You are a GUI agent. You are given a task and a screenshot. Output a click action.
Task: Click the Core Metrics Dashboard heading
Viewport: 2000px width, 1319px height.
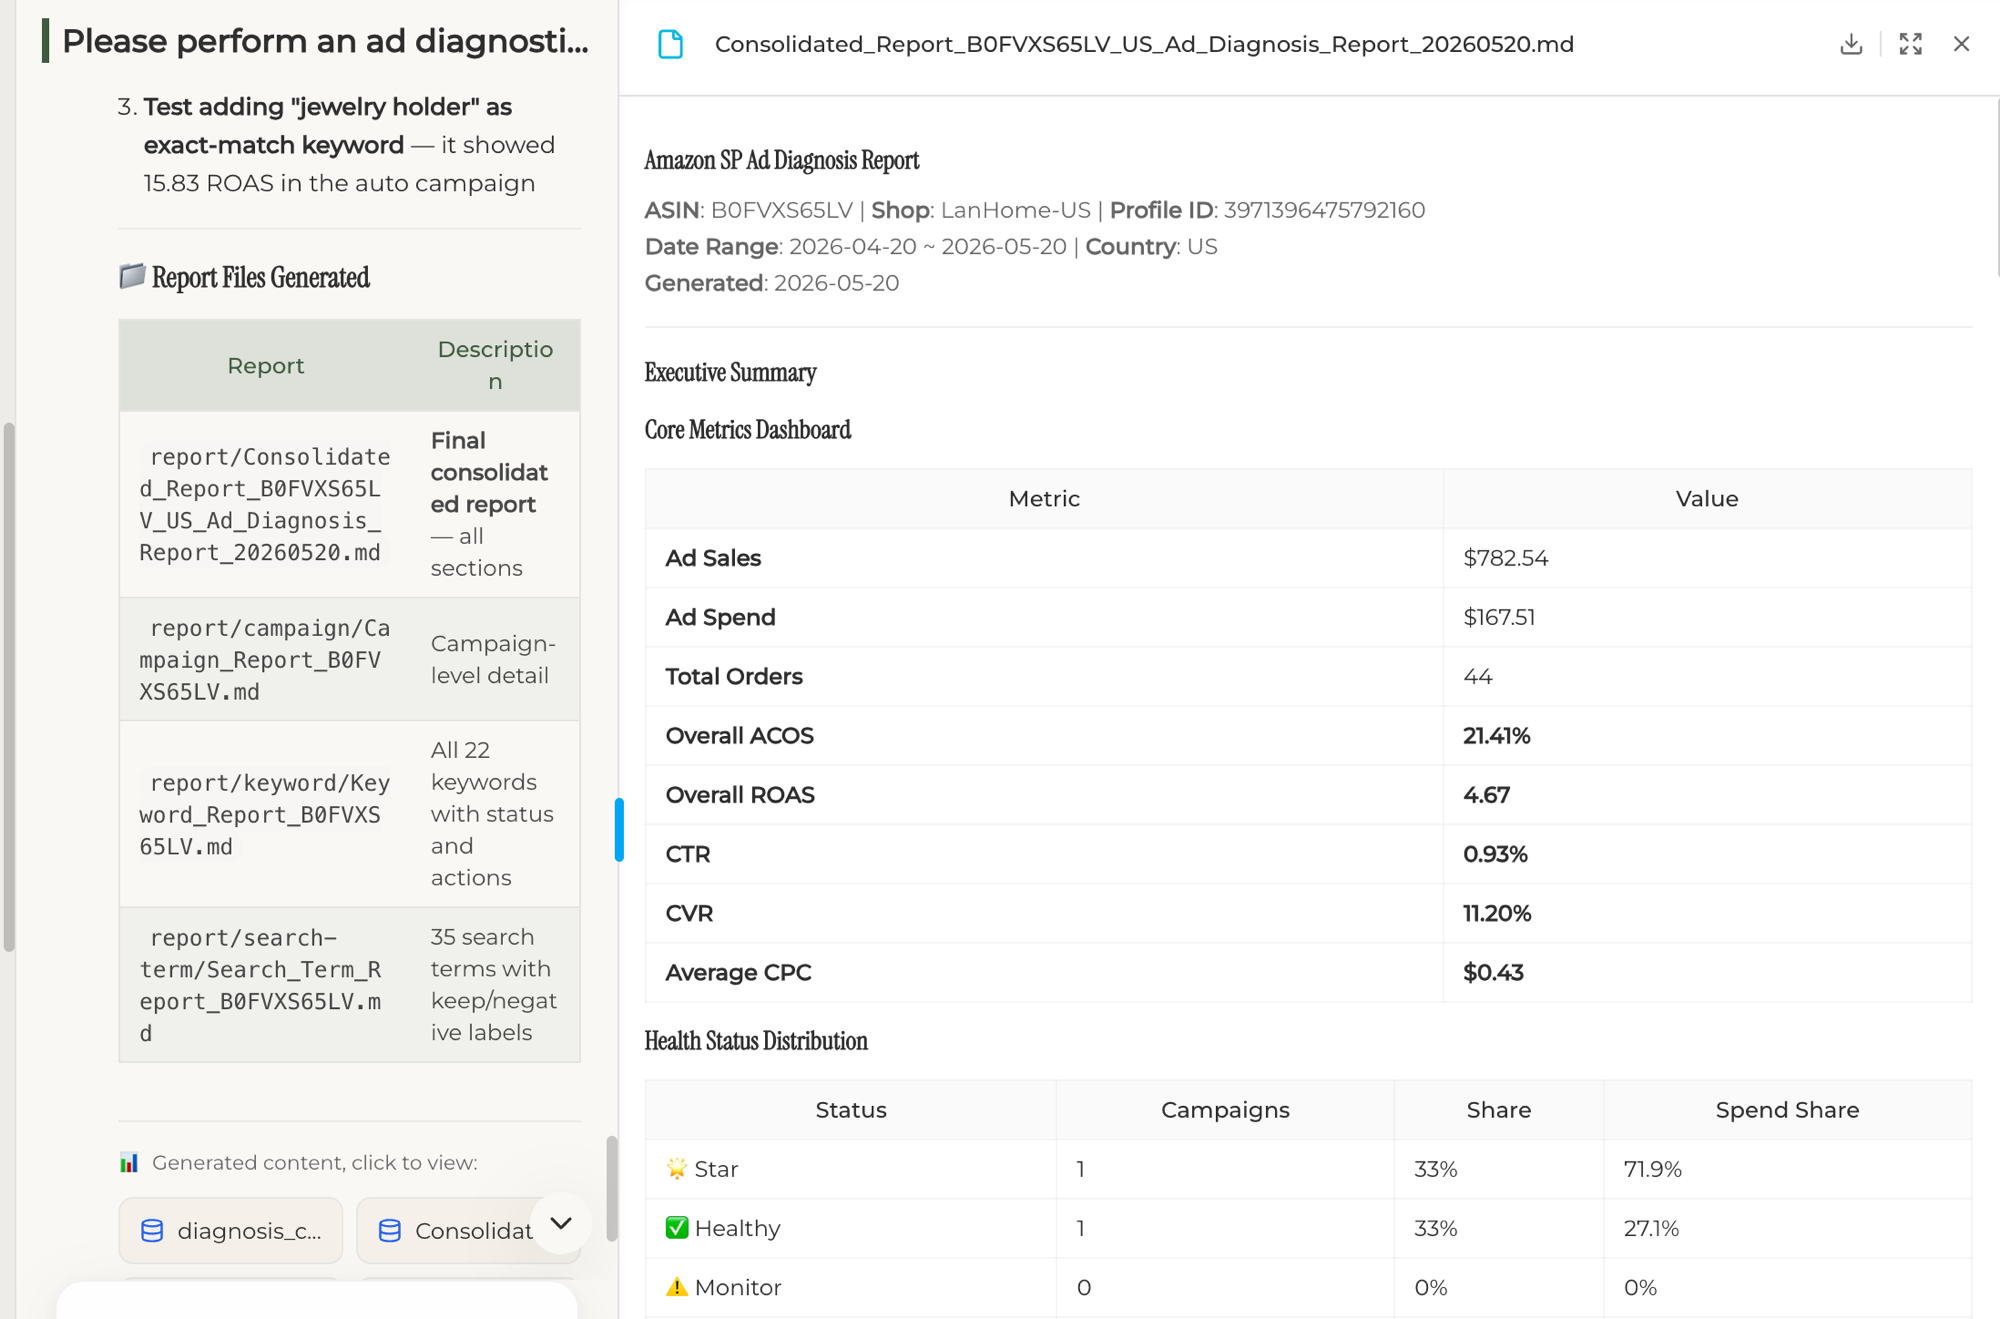(747, 430)
